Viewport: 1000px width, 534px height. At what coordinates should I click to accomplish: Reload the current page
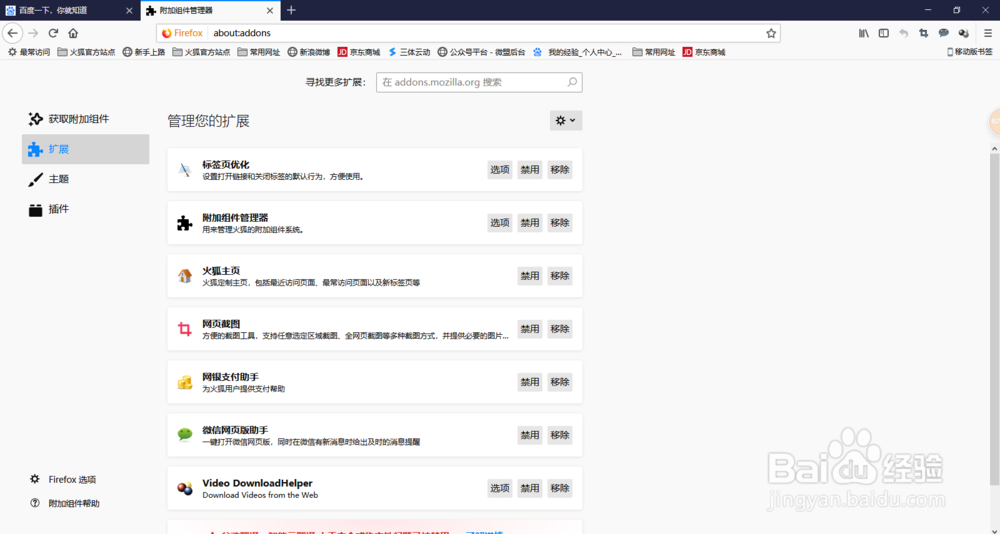tap(54, 33)
